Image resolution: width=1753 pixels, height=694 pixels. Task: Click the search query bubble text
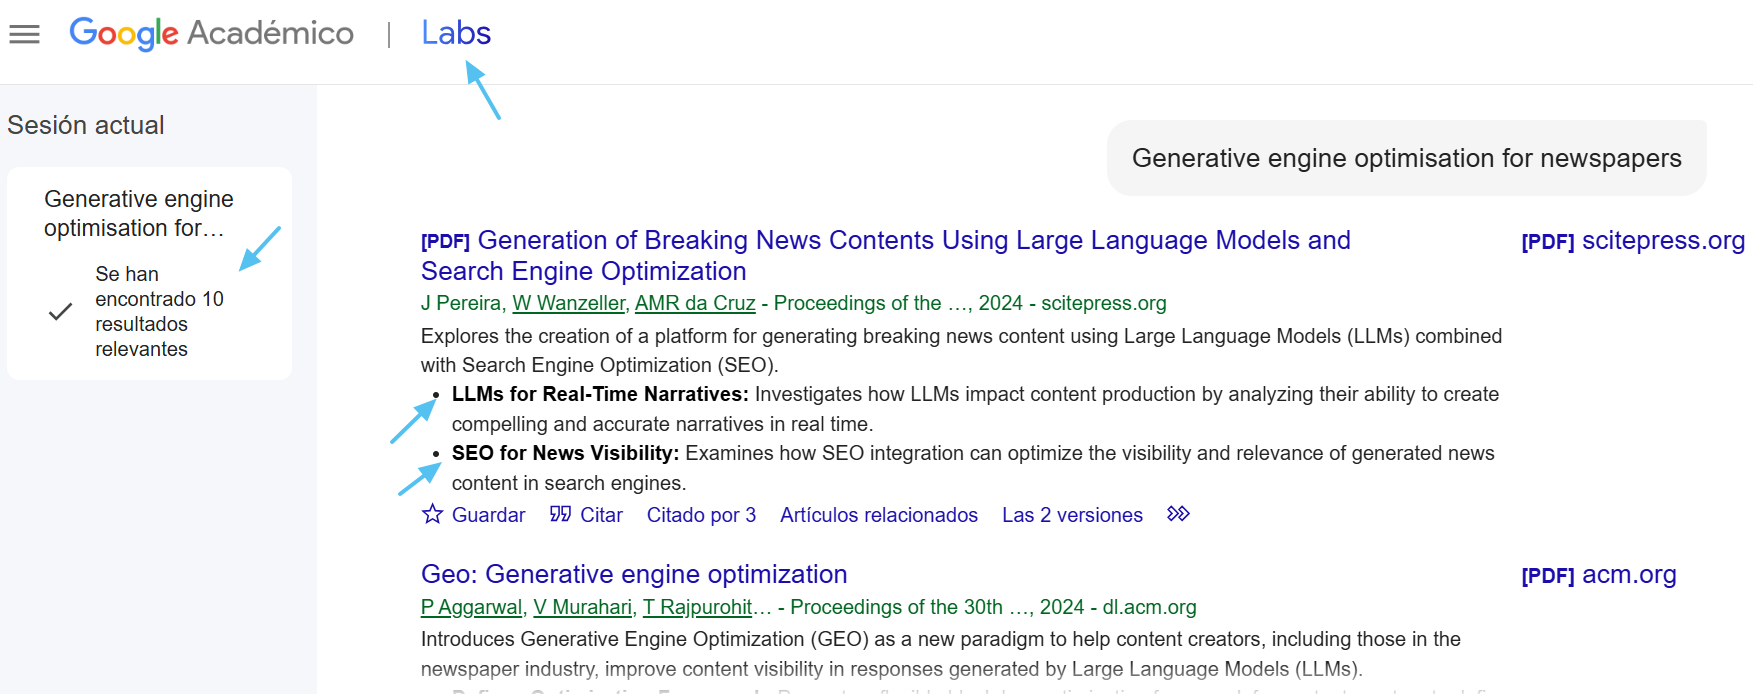(1406, 158)
